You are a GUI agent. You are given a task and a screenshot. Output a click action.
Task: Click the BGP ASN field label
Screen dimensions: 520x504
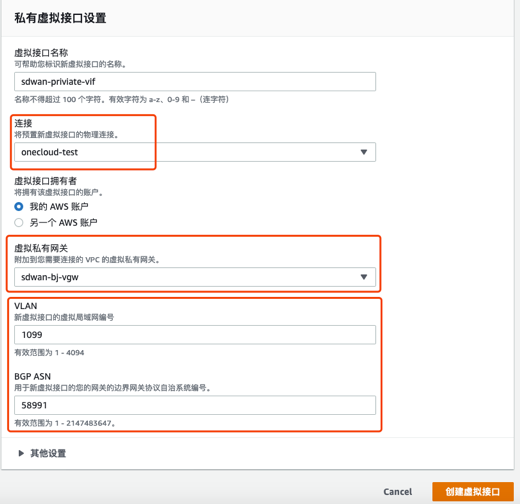32,376
